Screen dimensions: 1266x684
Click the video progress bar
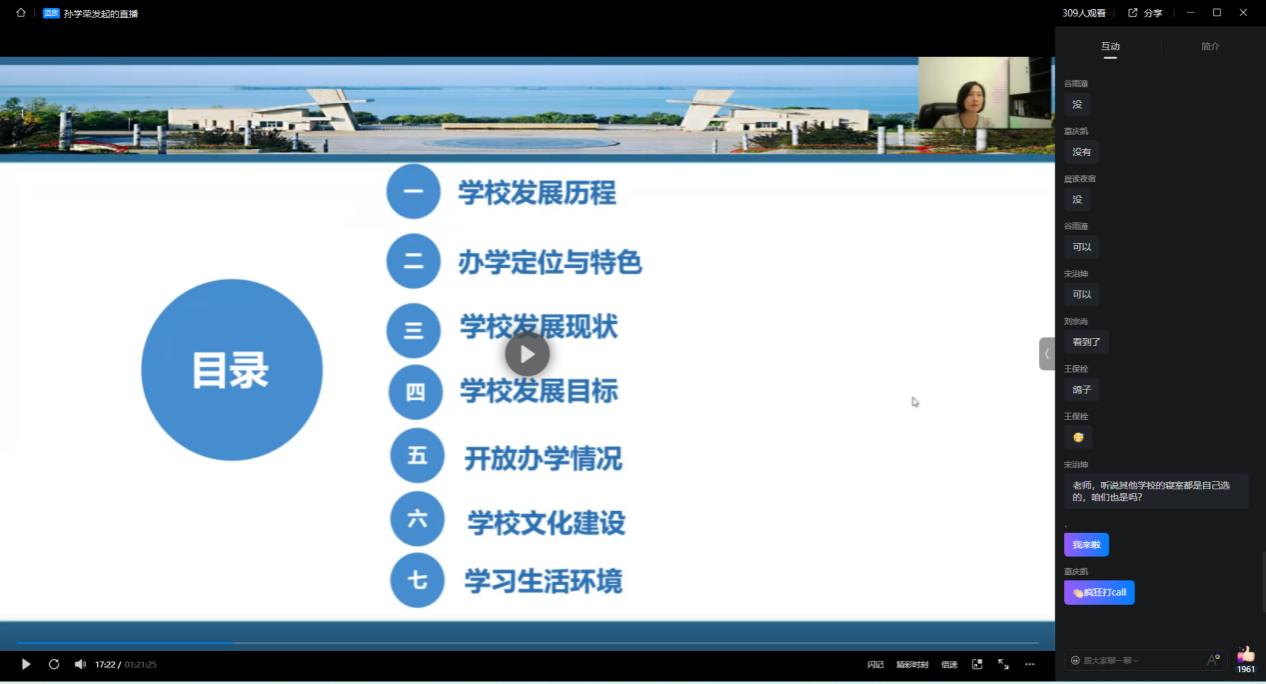click(527, 642)
